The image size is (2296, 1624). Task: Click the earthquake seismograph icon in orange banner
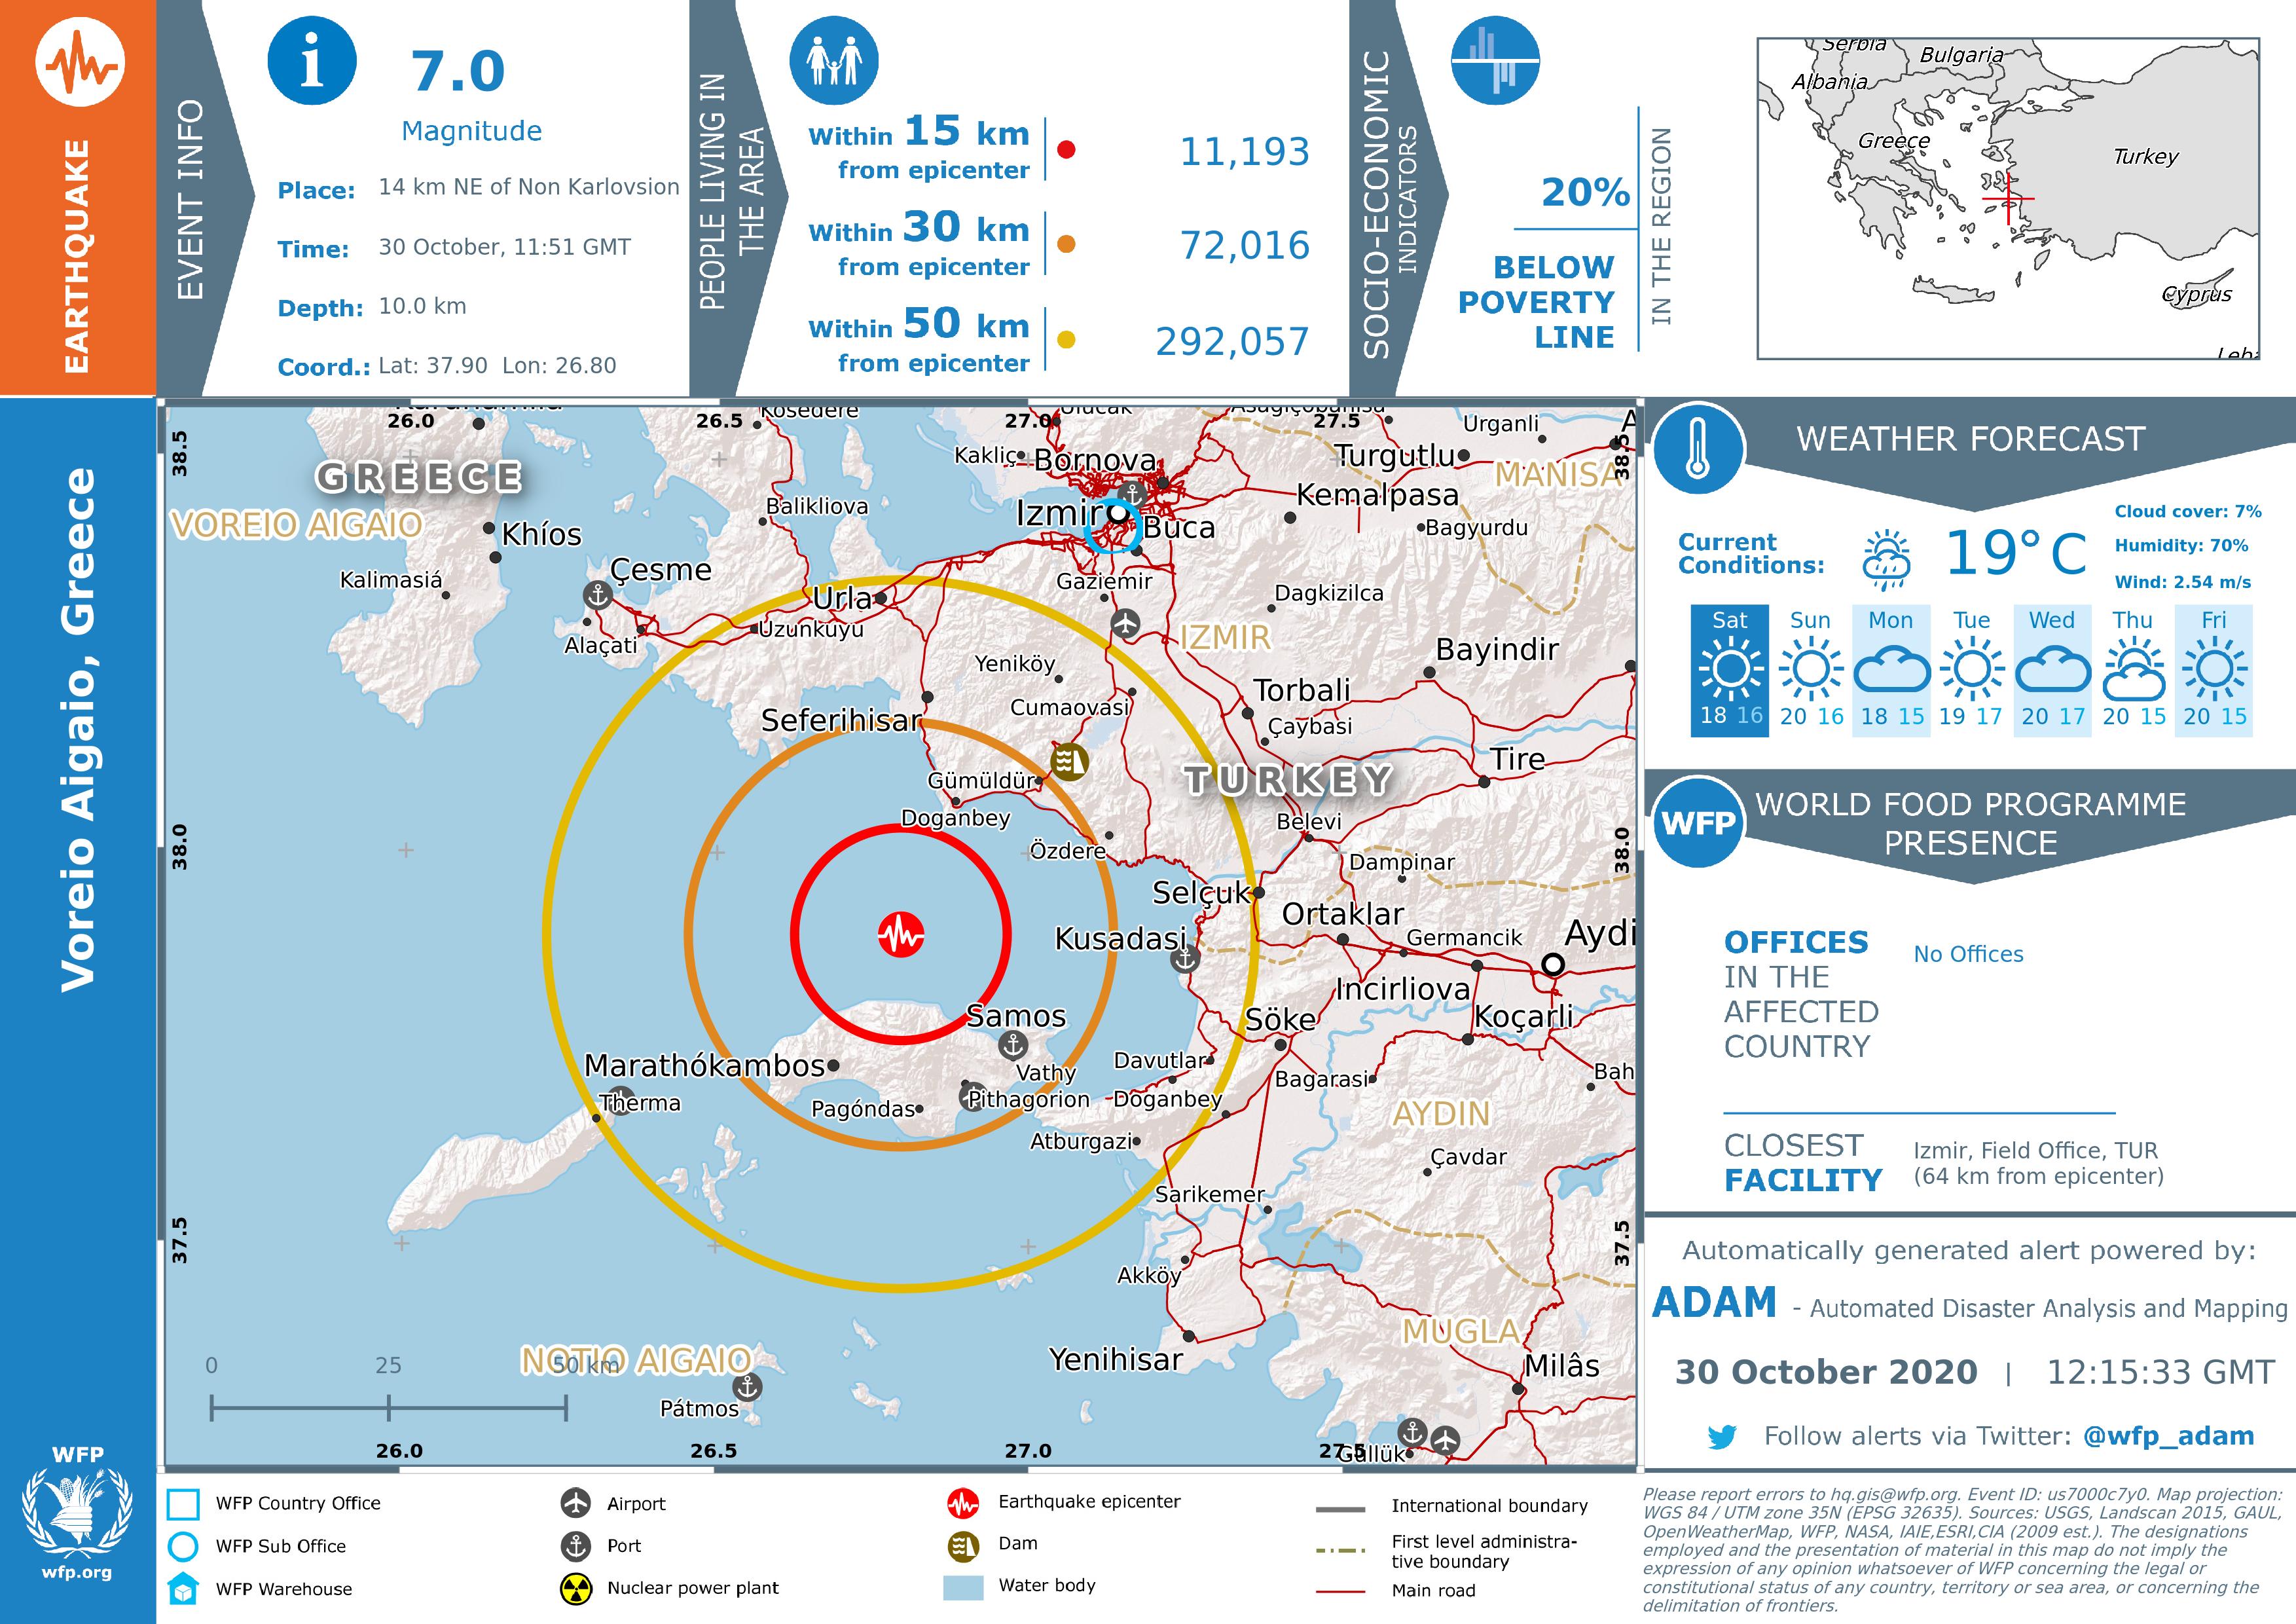pos(80,62)
